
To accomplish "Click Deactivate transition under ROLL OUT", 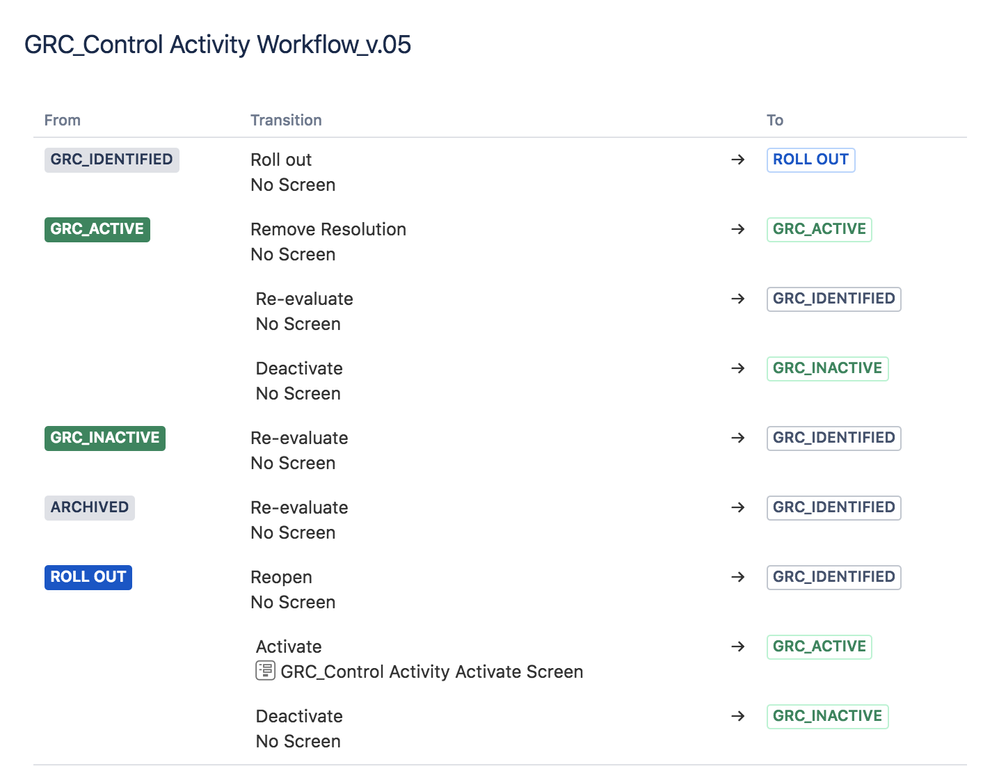I will [x=299, y=716].
